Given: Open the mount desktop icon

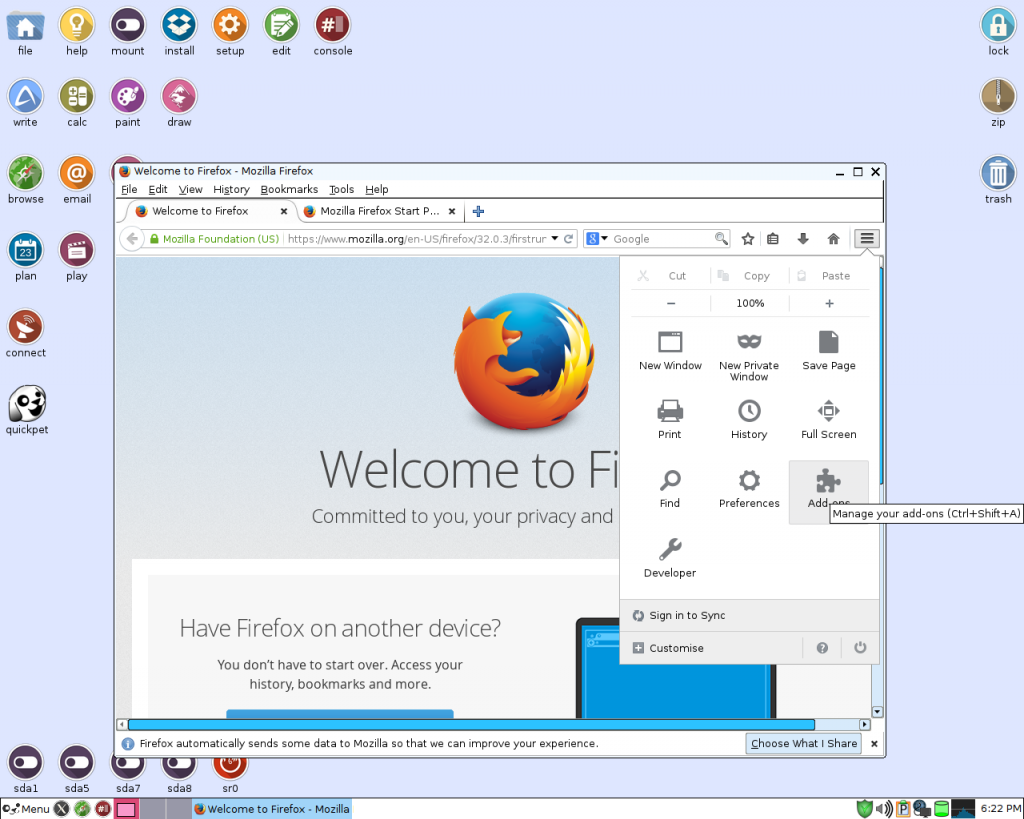Looking at the screenshot, I should (x=128, y=33).
